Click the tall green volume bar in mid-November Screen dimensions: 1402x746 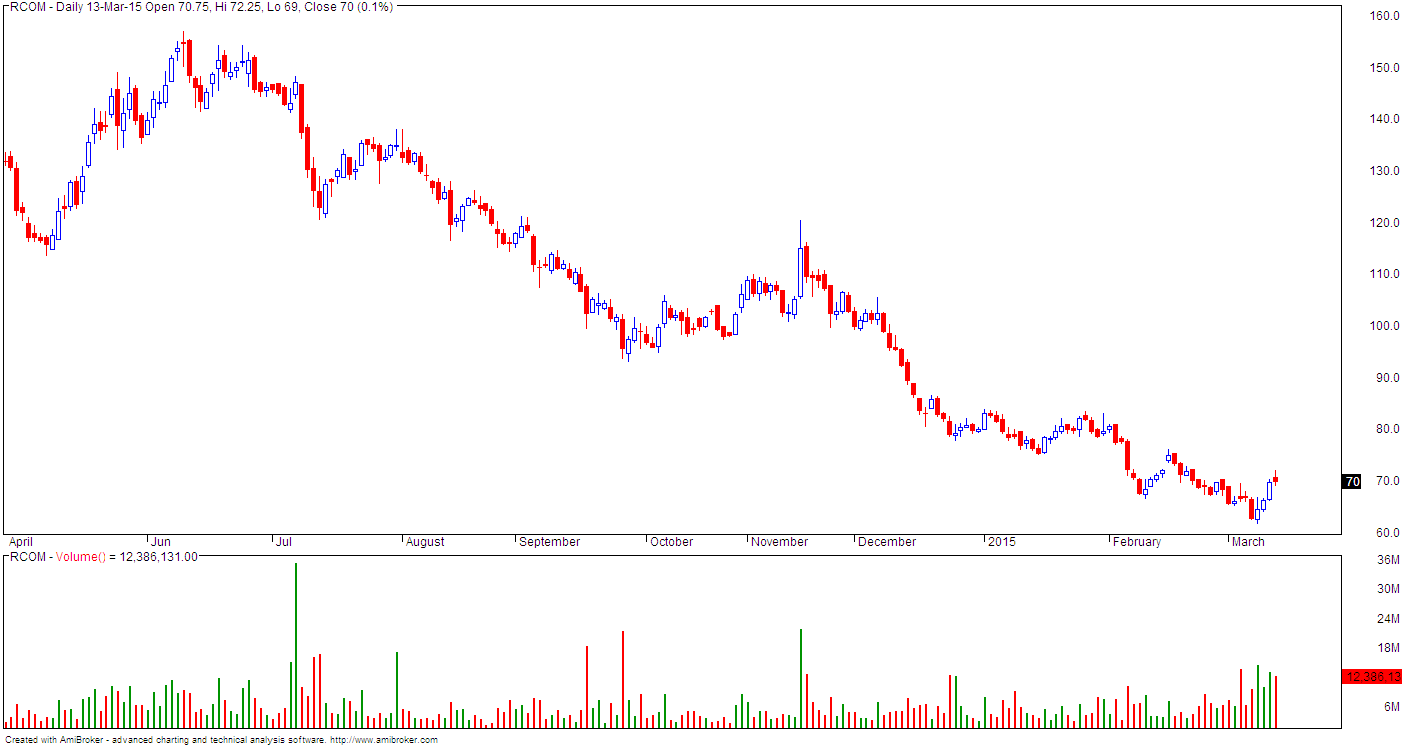click(x=801, y=678)
